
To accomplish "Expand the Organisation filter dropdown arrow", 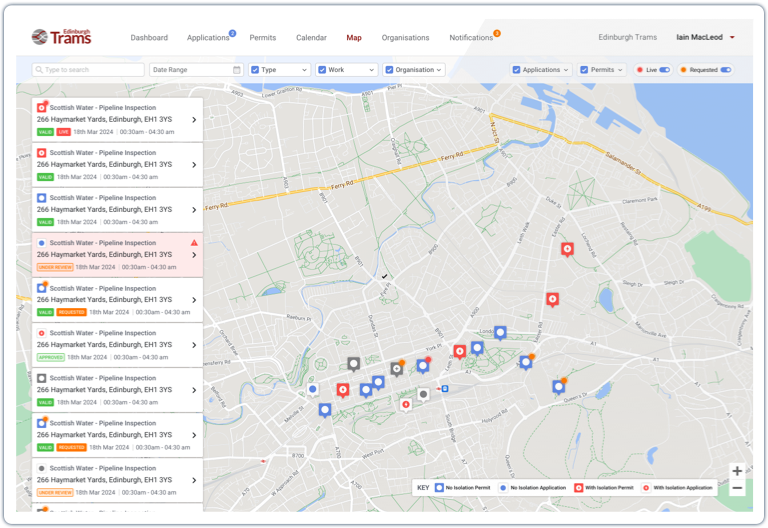I will click(439, 70).
